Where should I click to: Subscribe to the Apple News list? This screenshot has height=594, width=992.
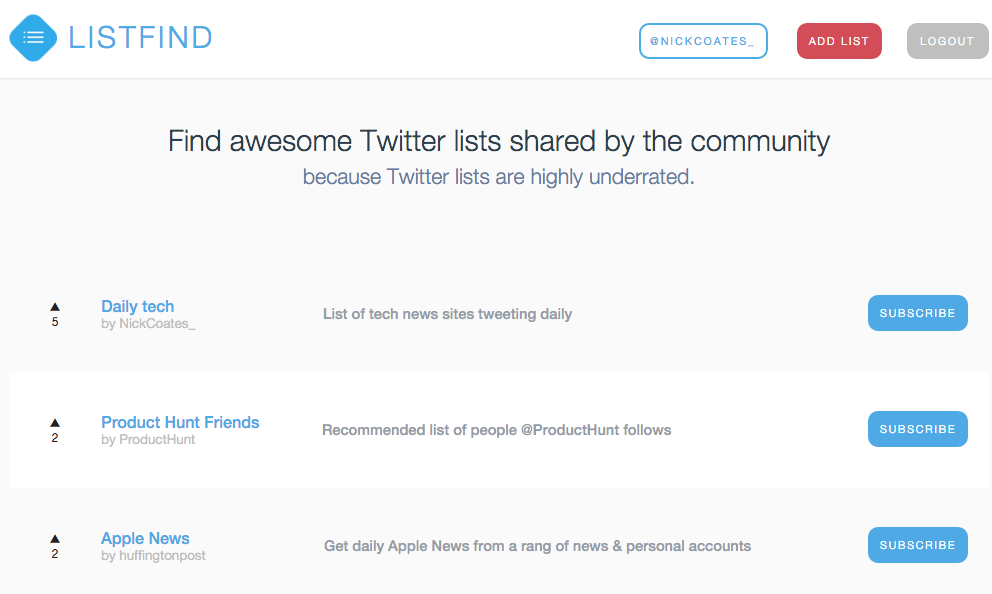point(917,545)
